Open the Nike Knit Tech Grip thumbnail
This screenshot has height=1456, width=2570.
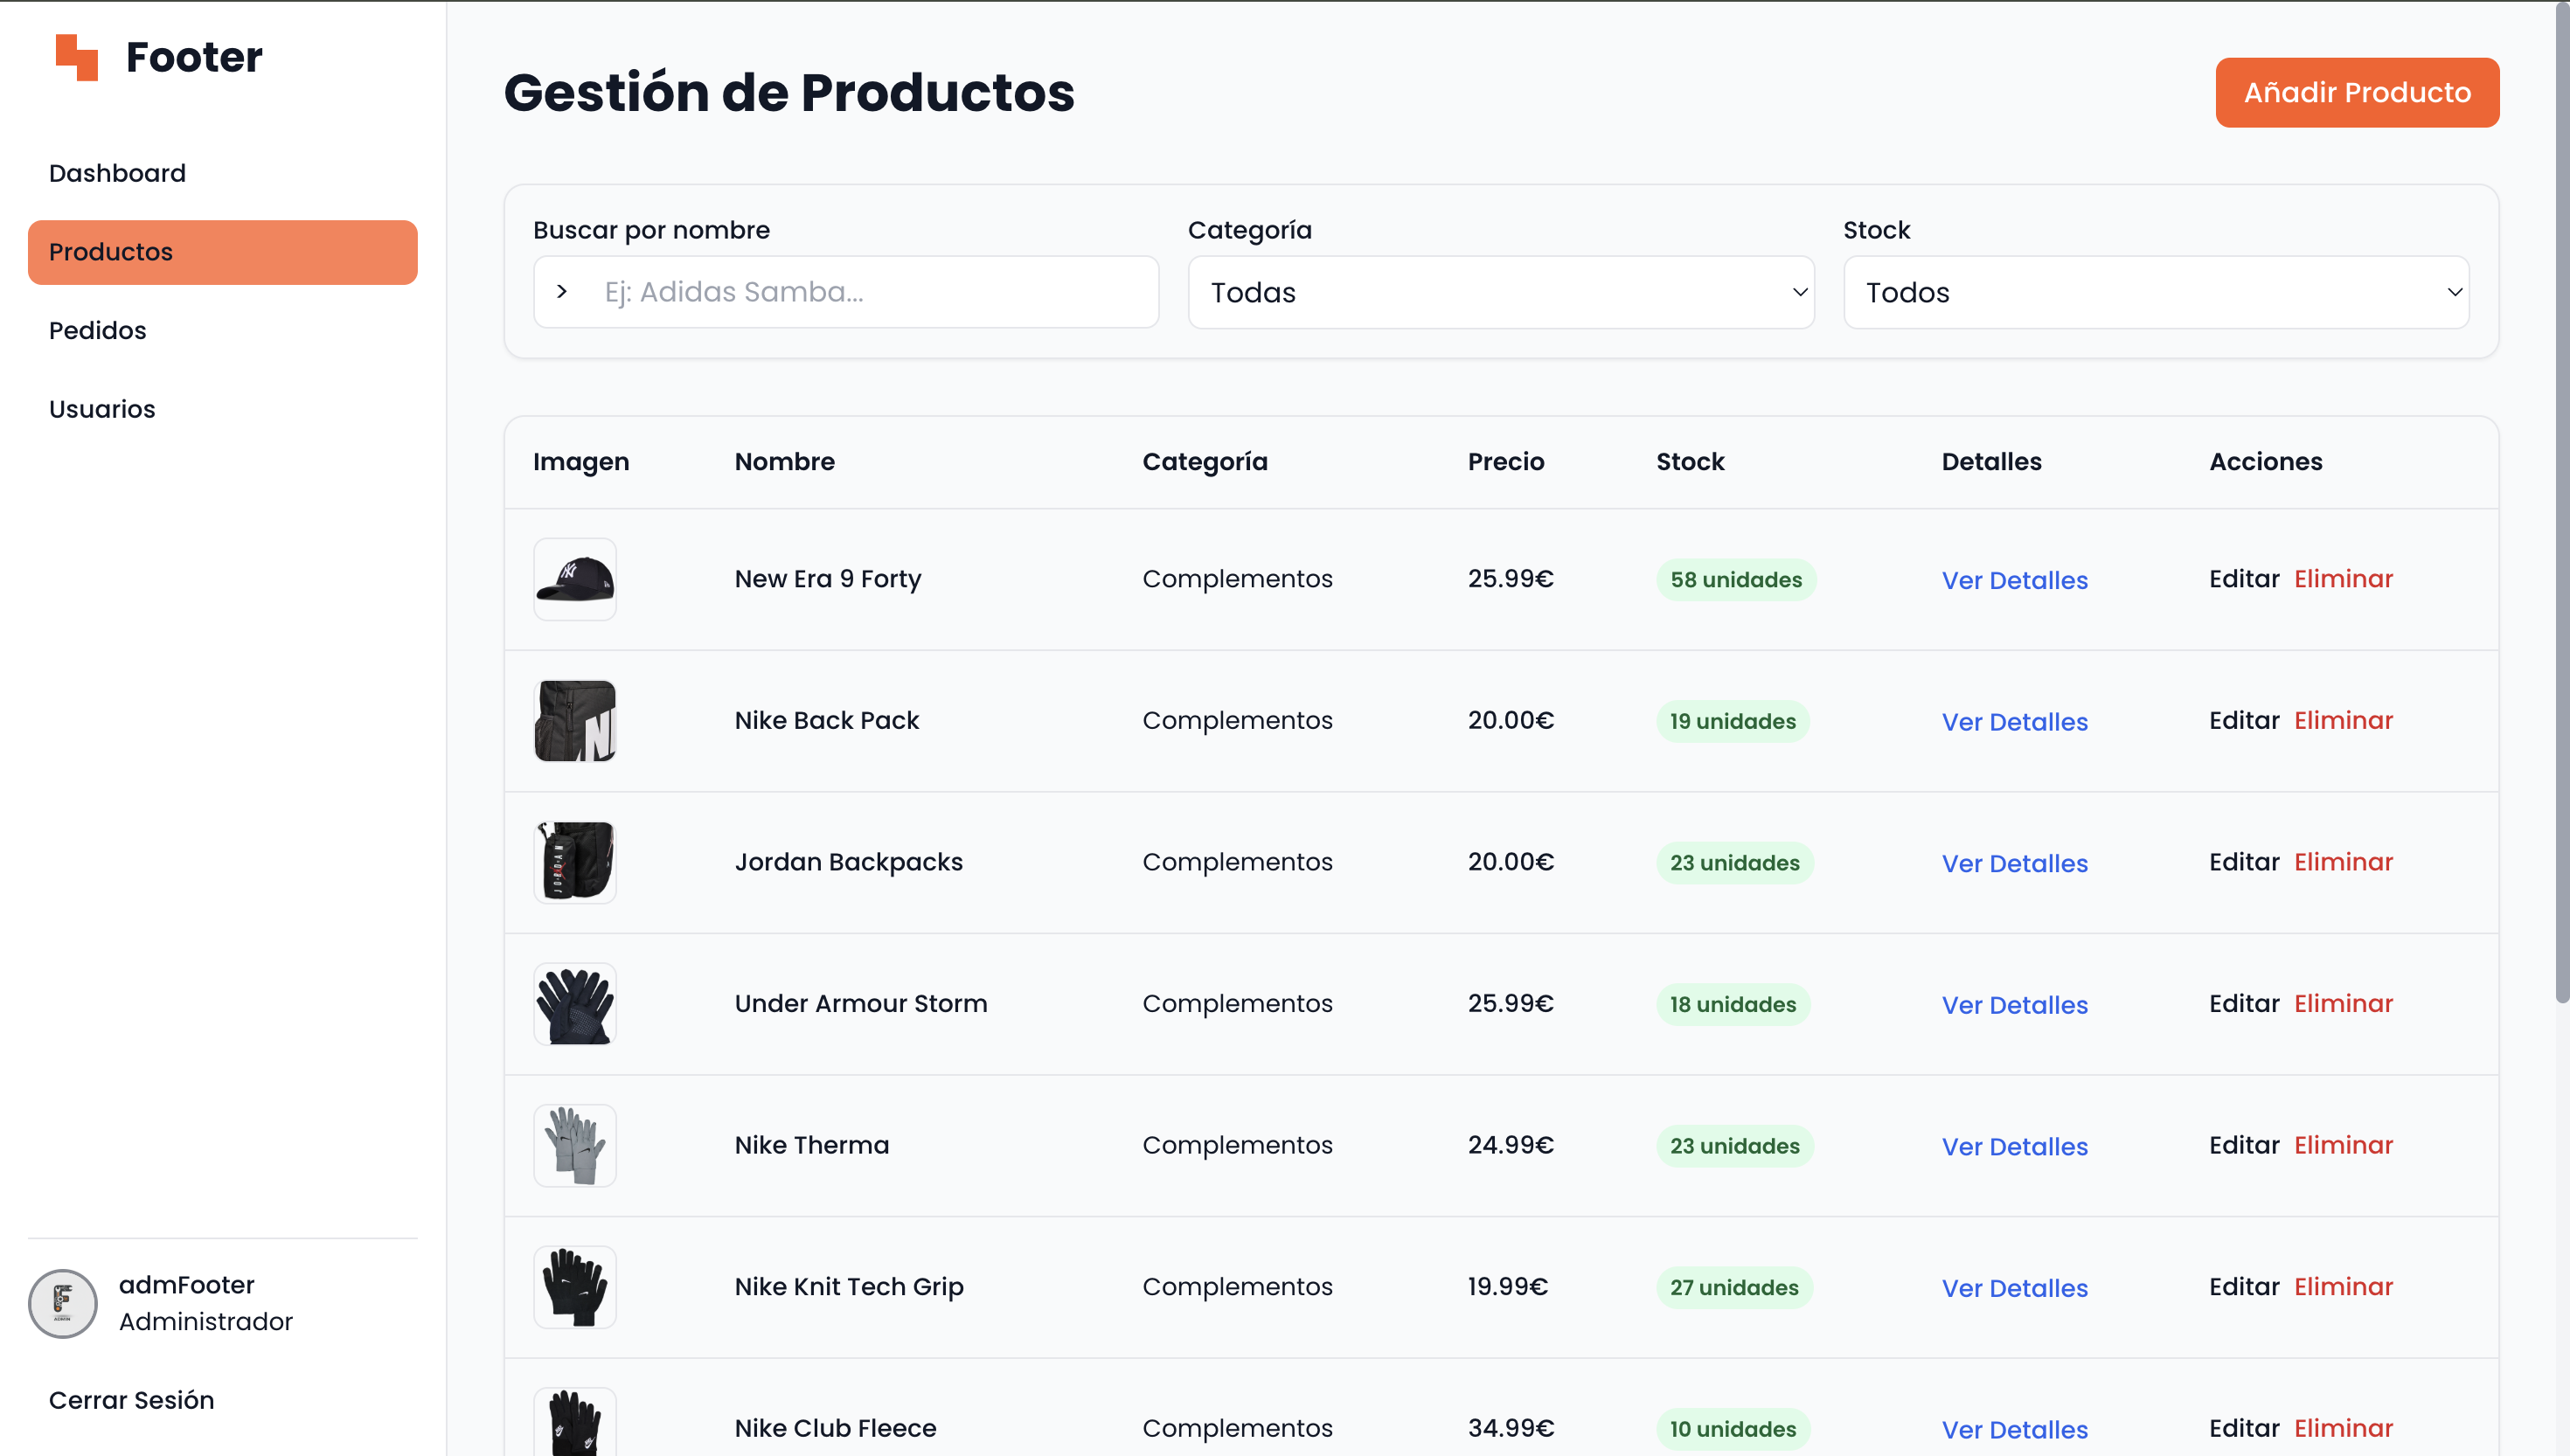pos(575,1287)
